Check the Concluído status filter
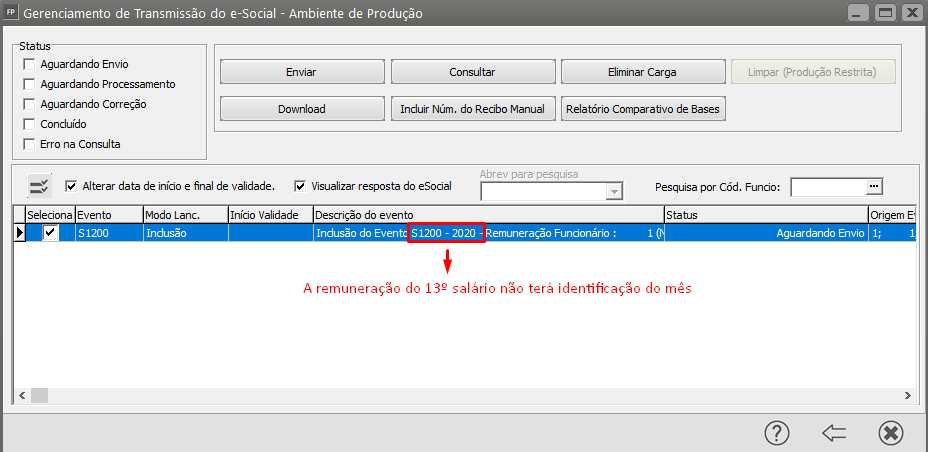The width and height of the screenshot is (928, 452). point(28,124)
